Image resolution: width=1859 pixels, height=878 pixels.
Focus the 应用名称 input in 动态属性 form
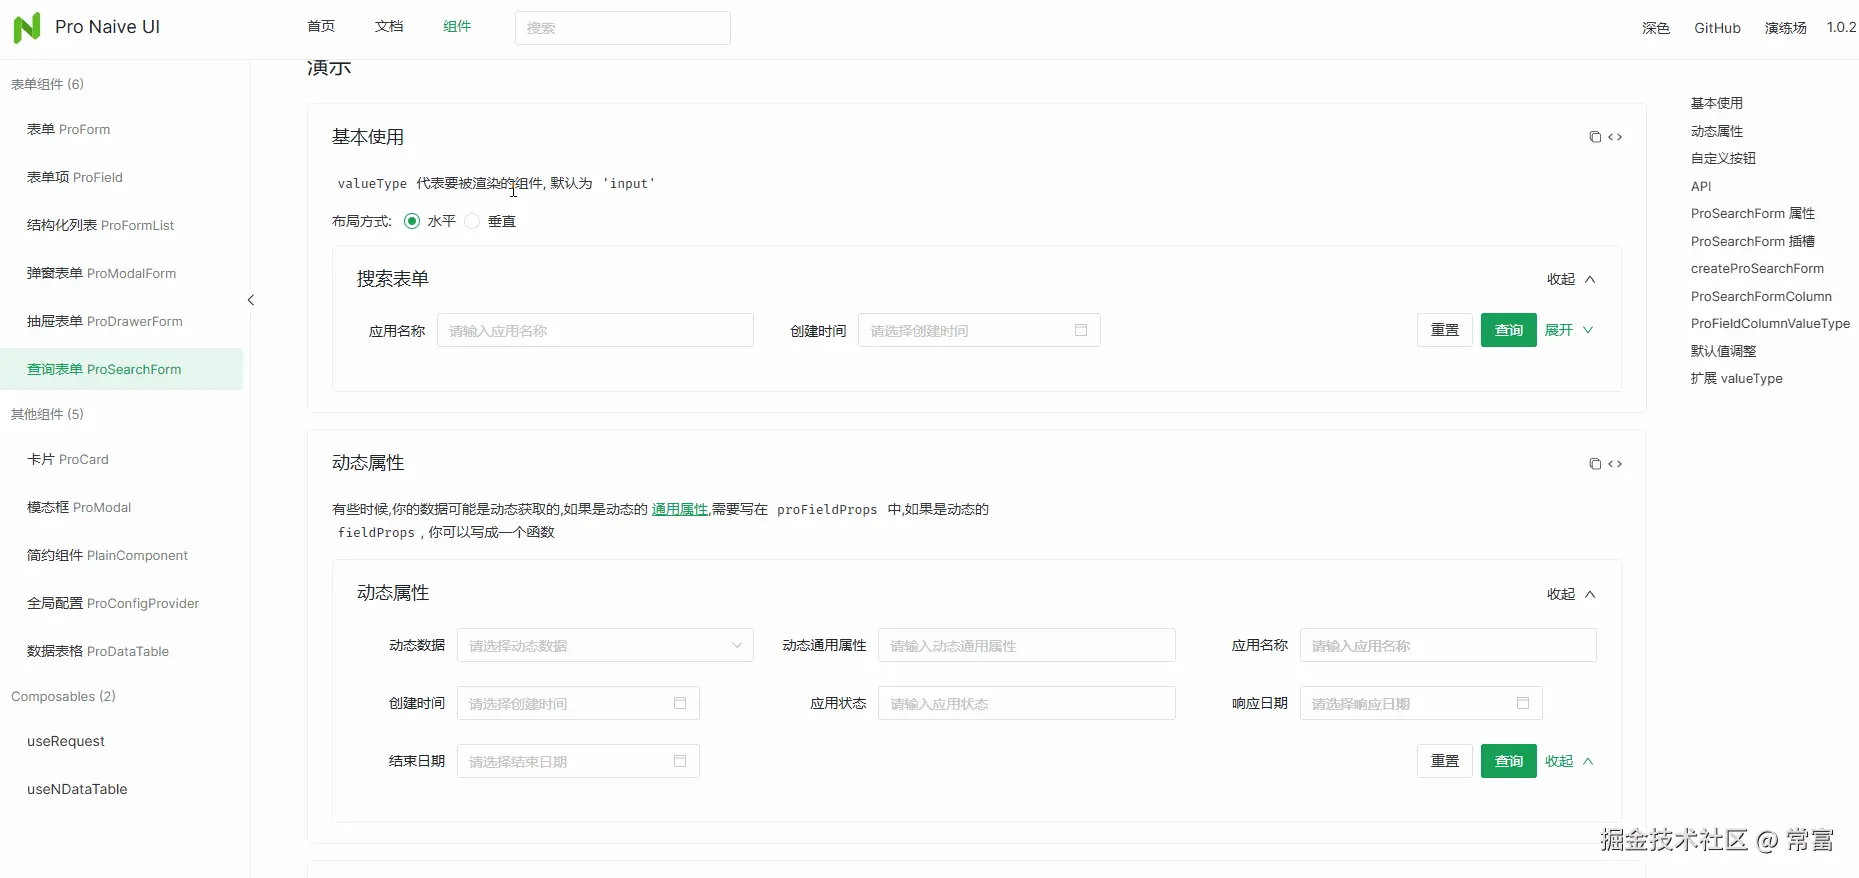1448,645
